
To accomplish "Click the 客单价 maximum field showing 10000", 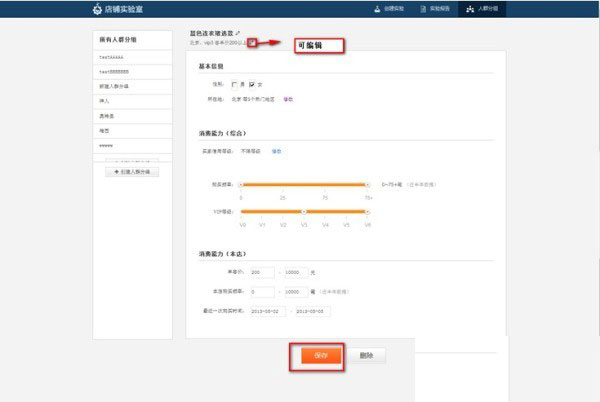I will tap(296, 273).
